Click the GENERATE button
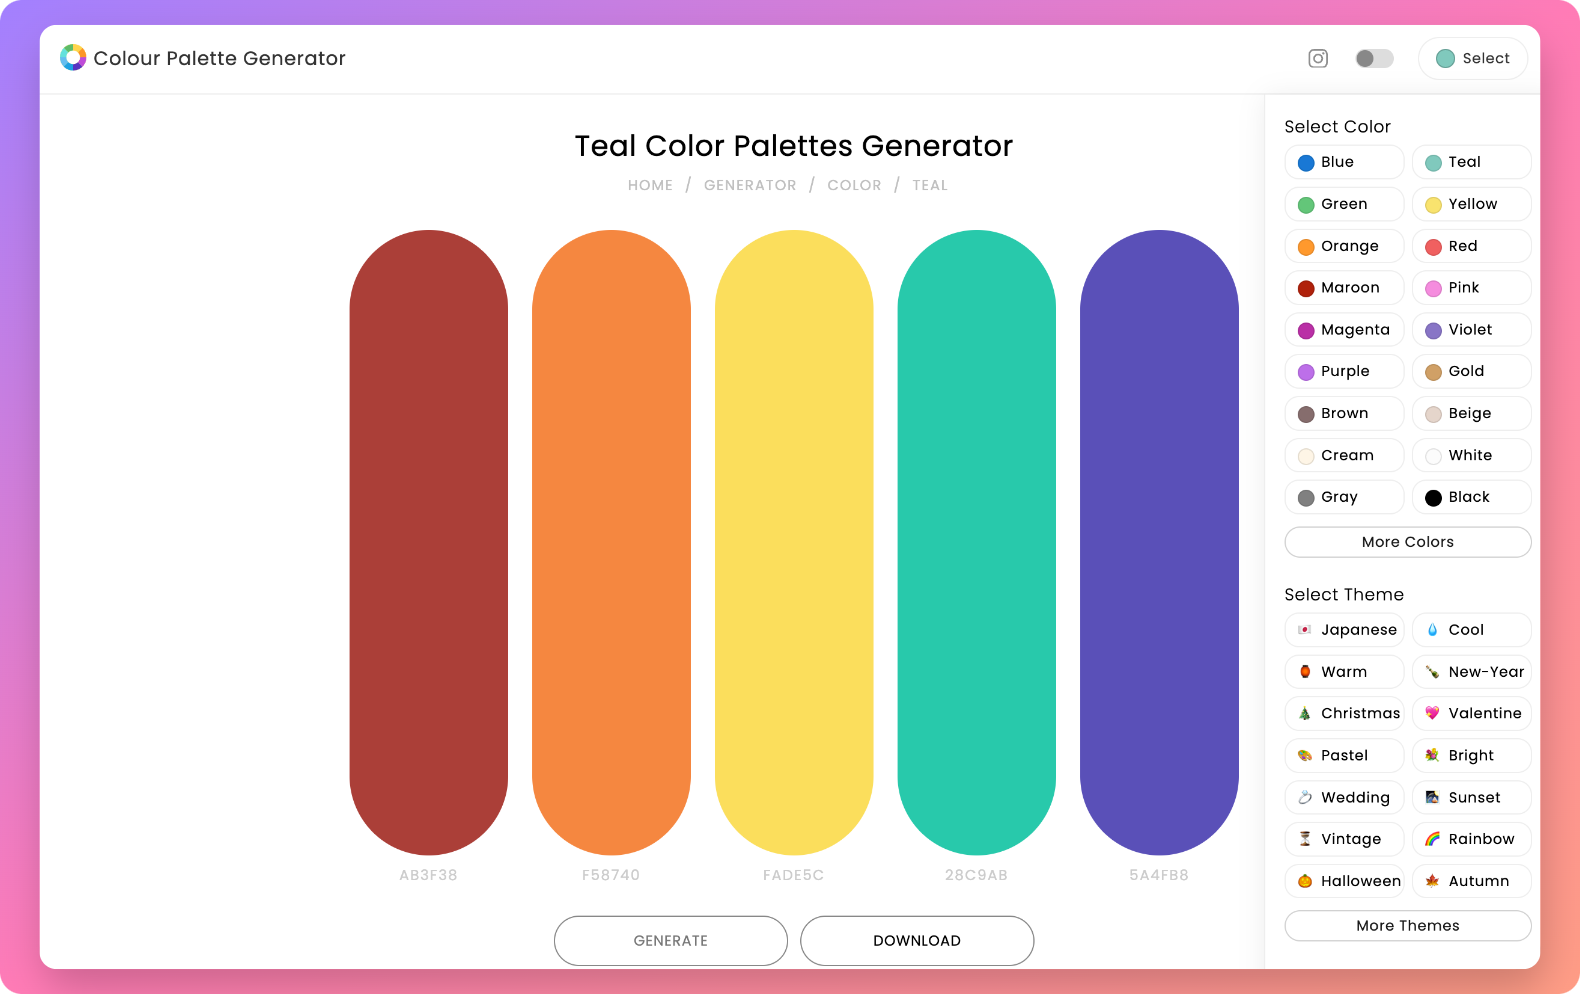The height and width of the screenshot is (994, 1580). [x=671, y=941]
